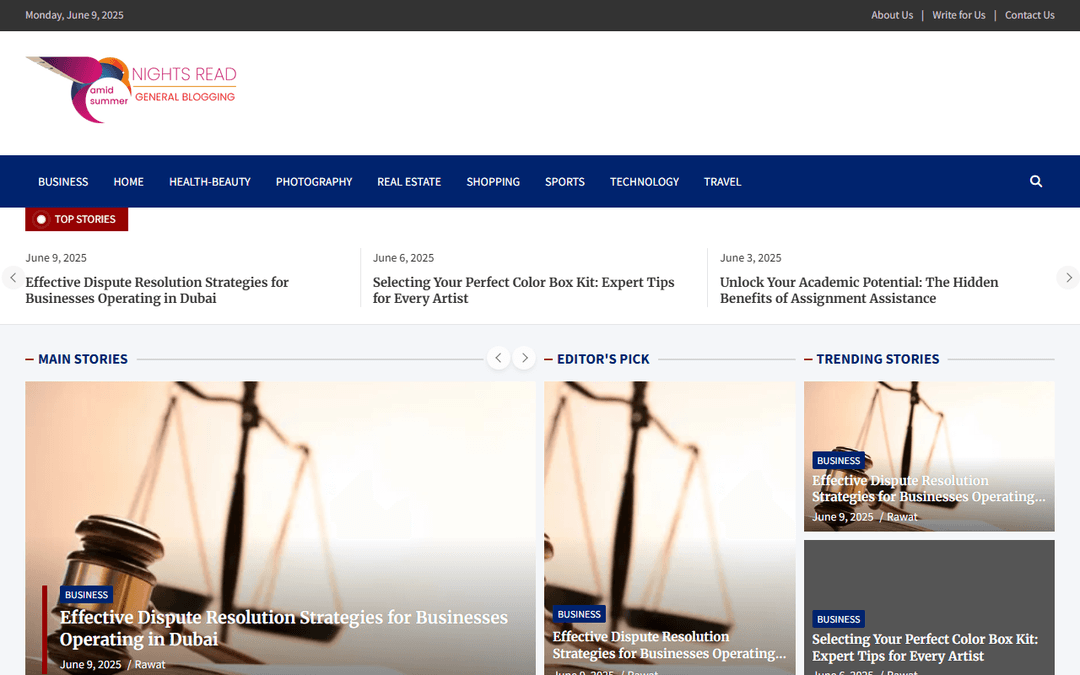Open Photography category
Viewport: 1080px width, 675px height.
[x=314, y=182]
